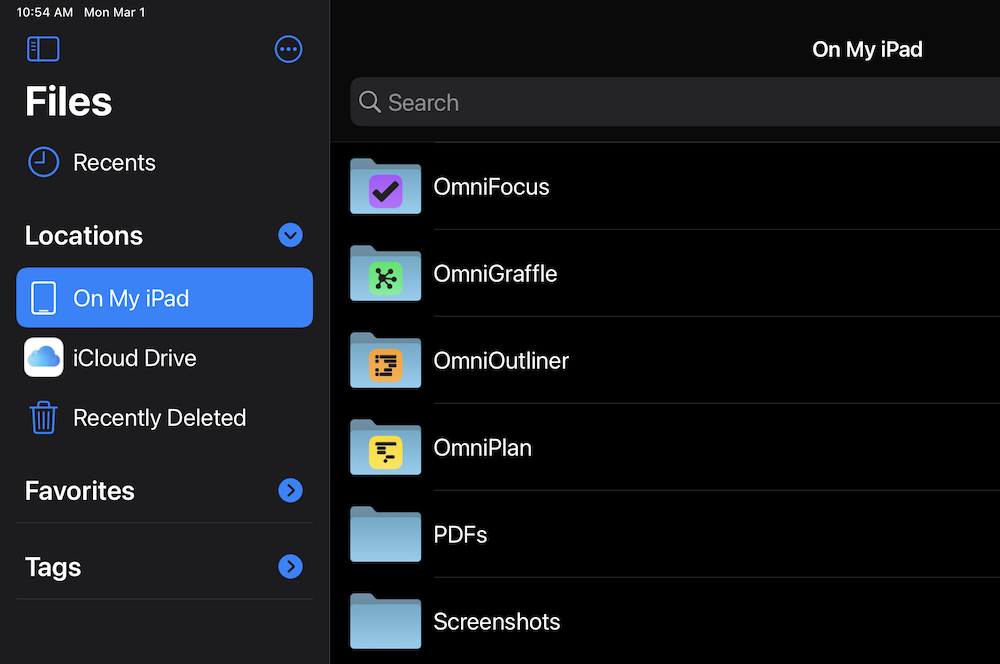Open the ellipsis more options menu

coord(288,49)
